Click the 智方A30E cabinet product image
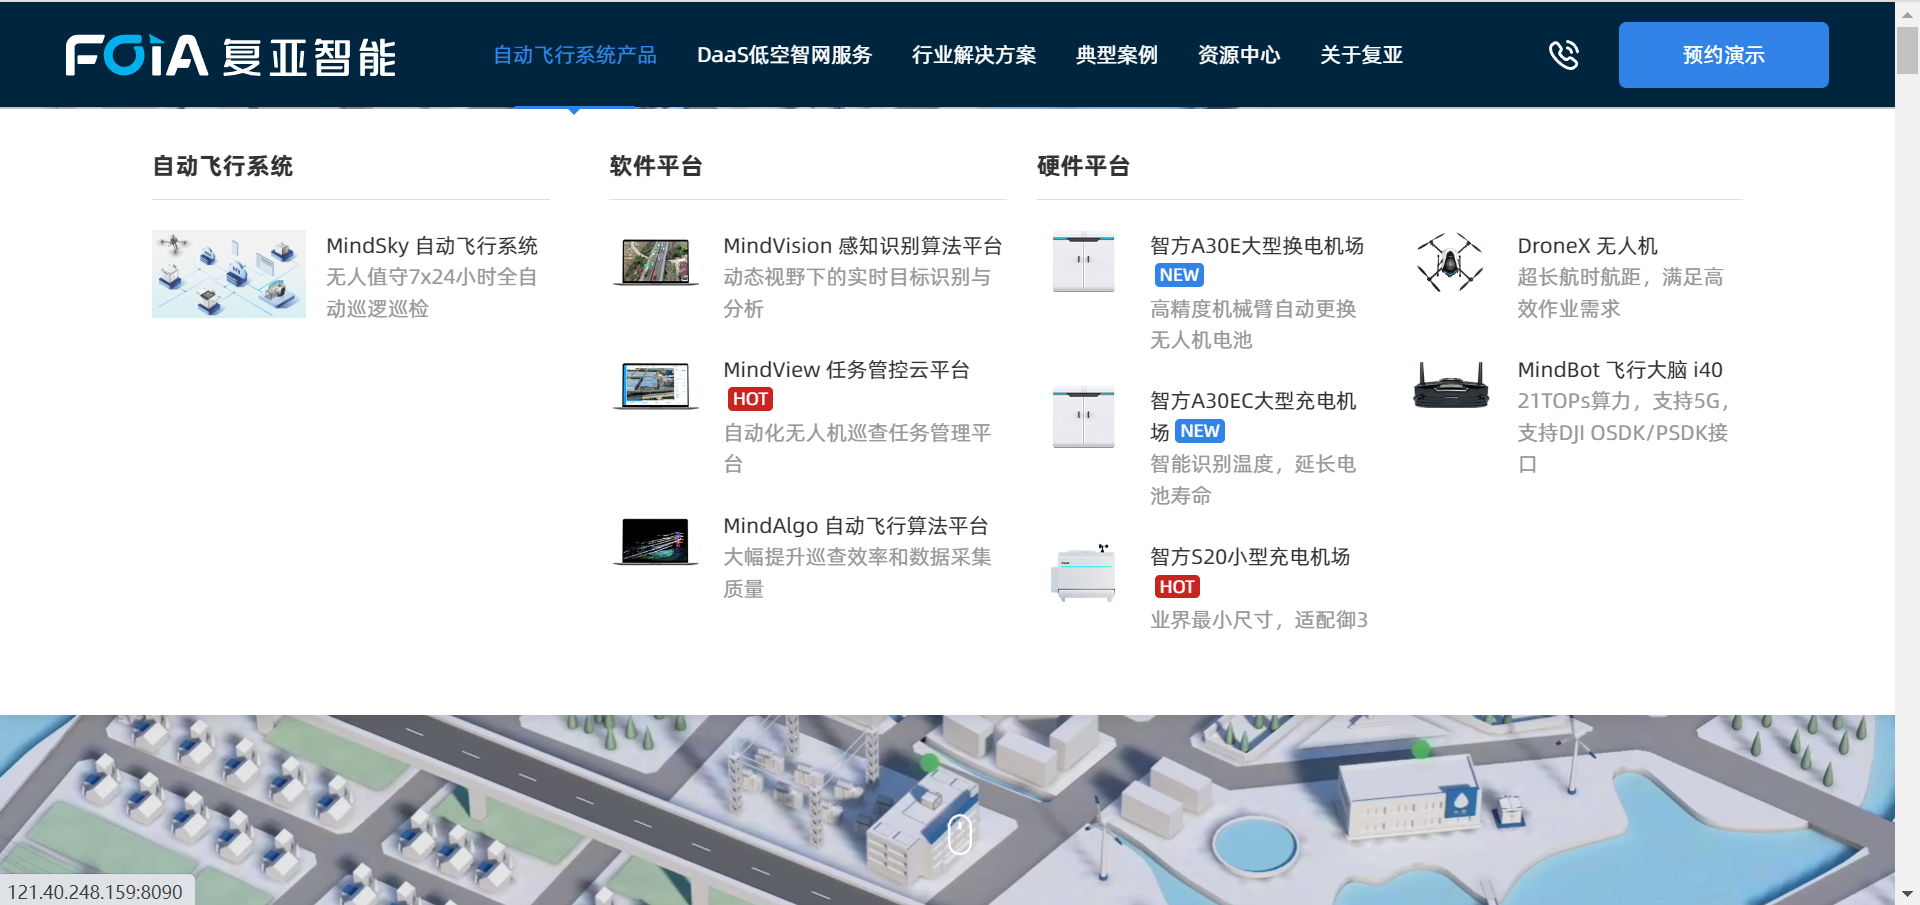The height and width of the screenshot is (905, 1920). pyautogui.click(x=1083, y=262)
